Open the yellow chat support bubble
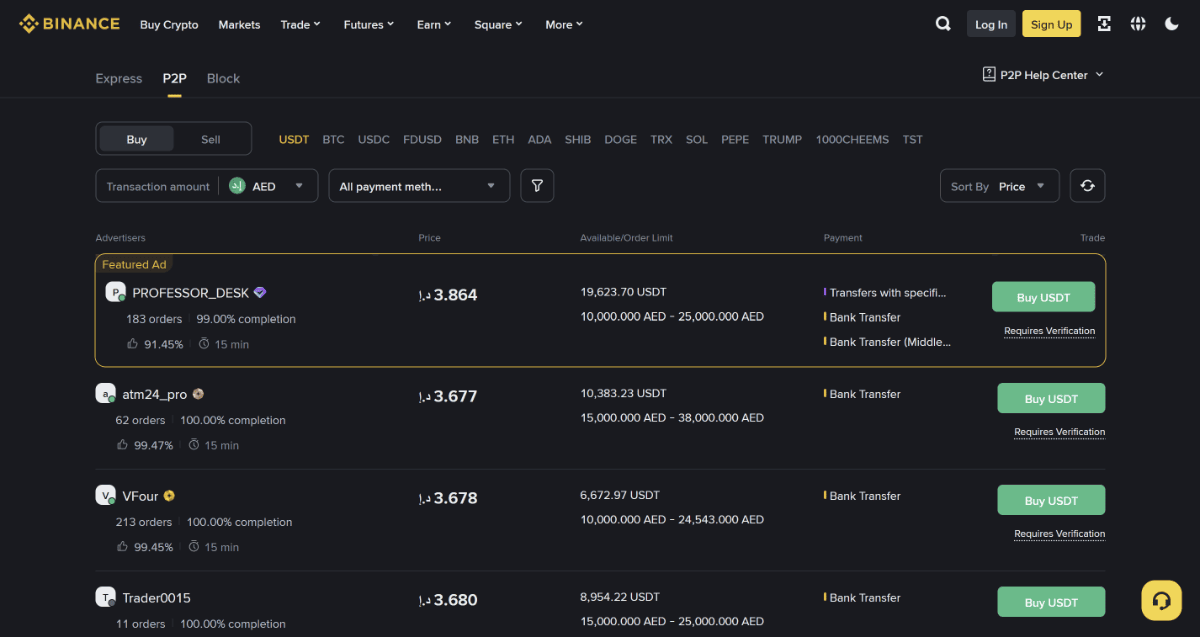This screenshot has width=1200, height=637. (x=1160, y=600)
